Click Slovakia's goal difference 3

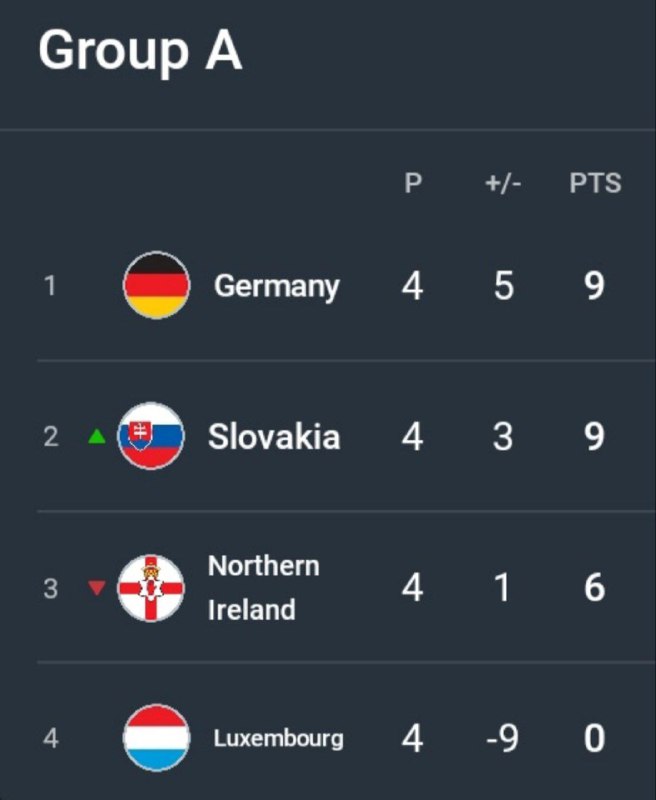(503, 437)
